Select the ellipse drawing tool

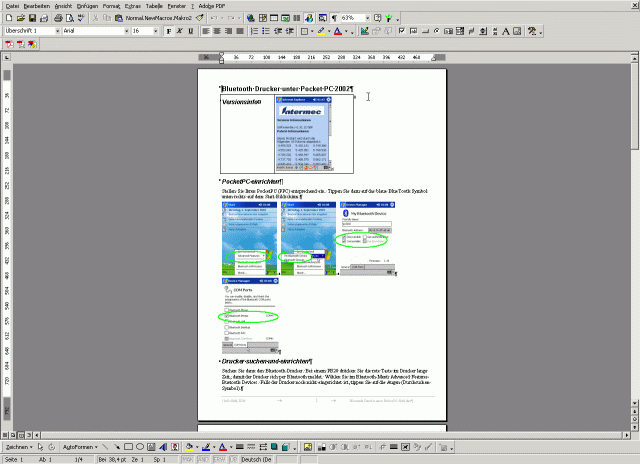coord(140,447)
